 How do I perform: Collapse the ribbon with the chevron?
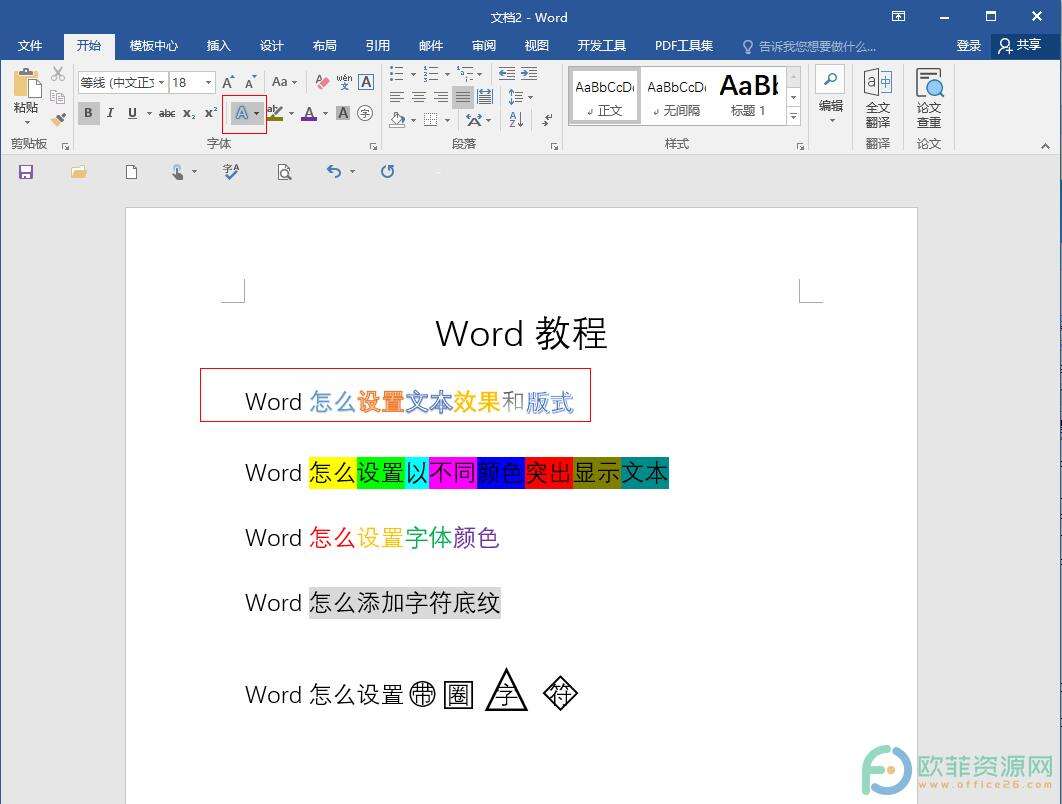point(1045,146)
